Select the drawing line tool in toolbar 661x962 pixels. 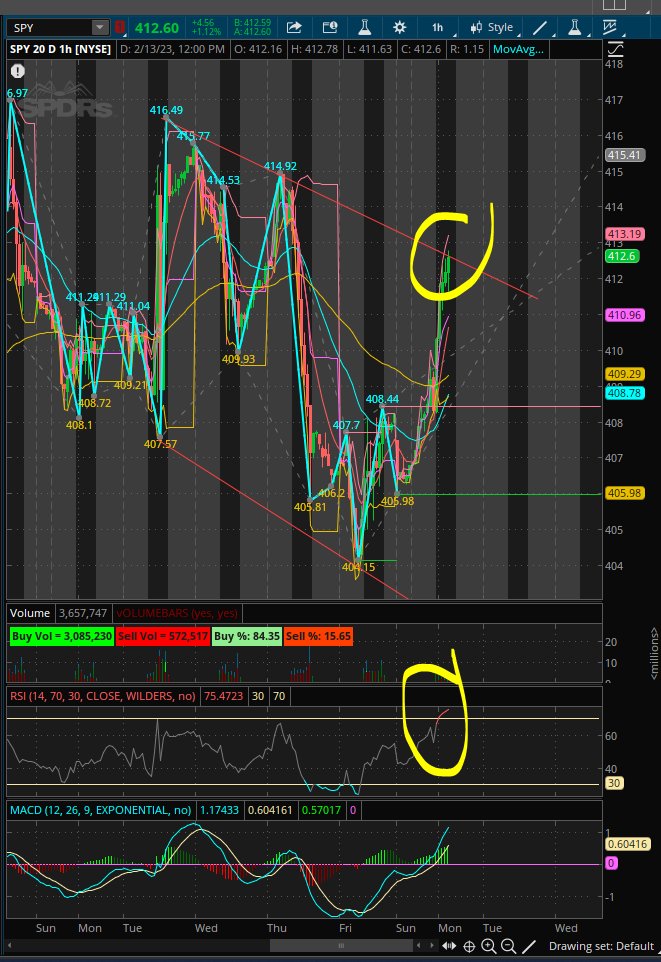(x=539, y=28)
